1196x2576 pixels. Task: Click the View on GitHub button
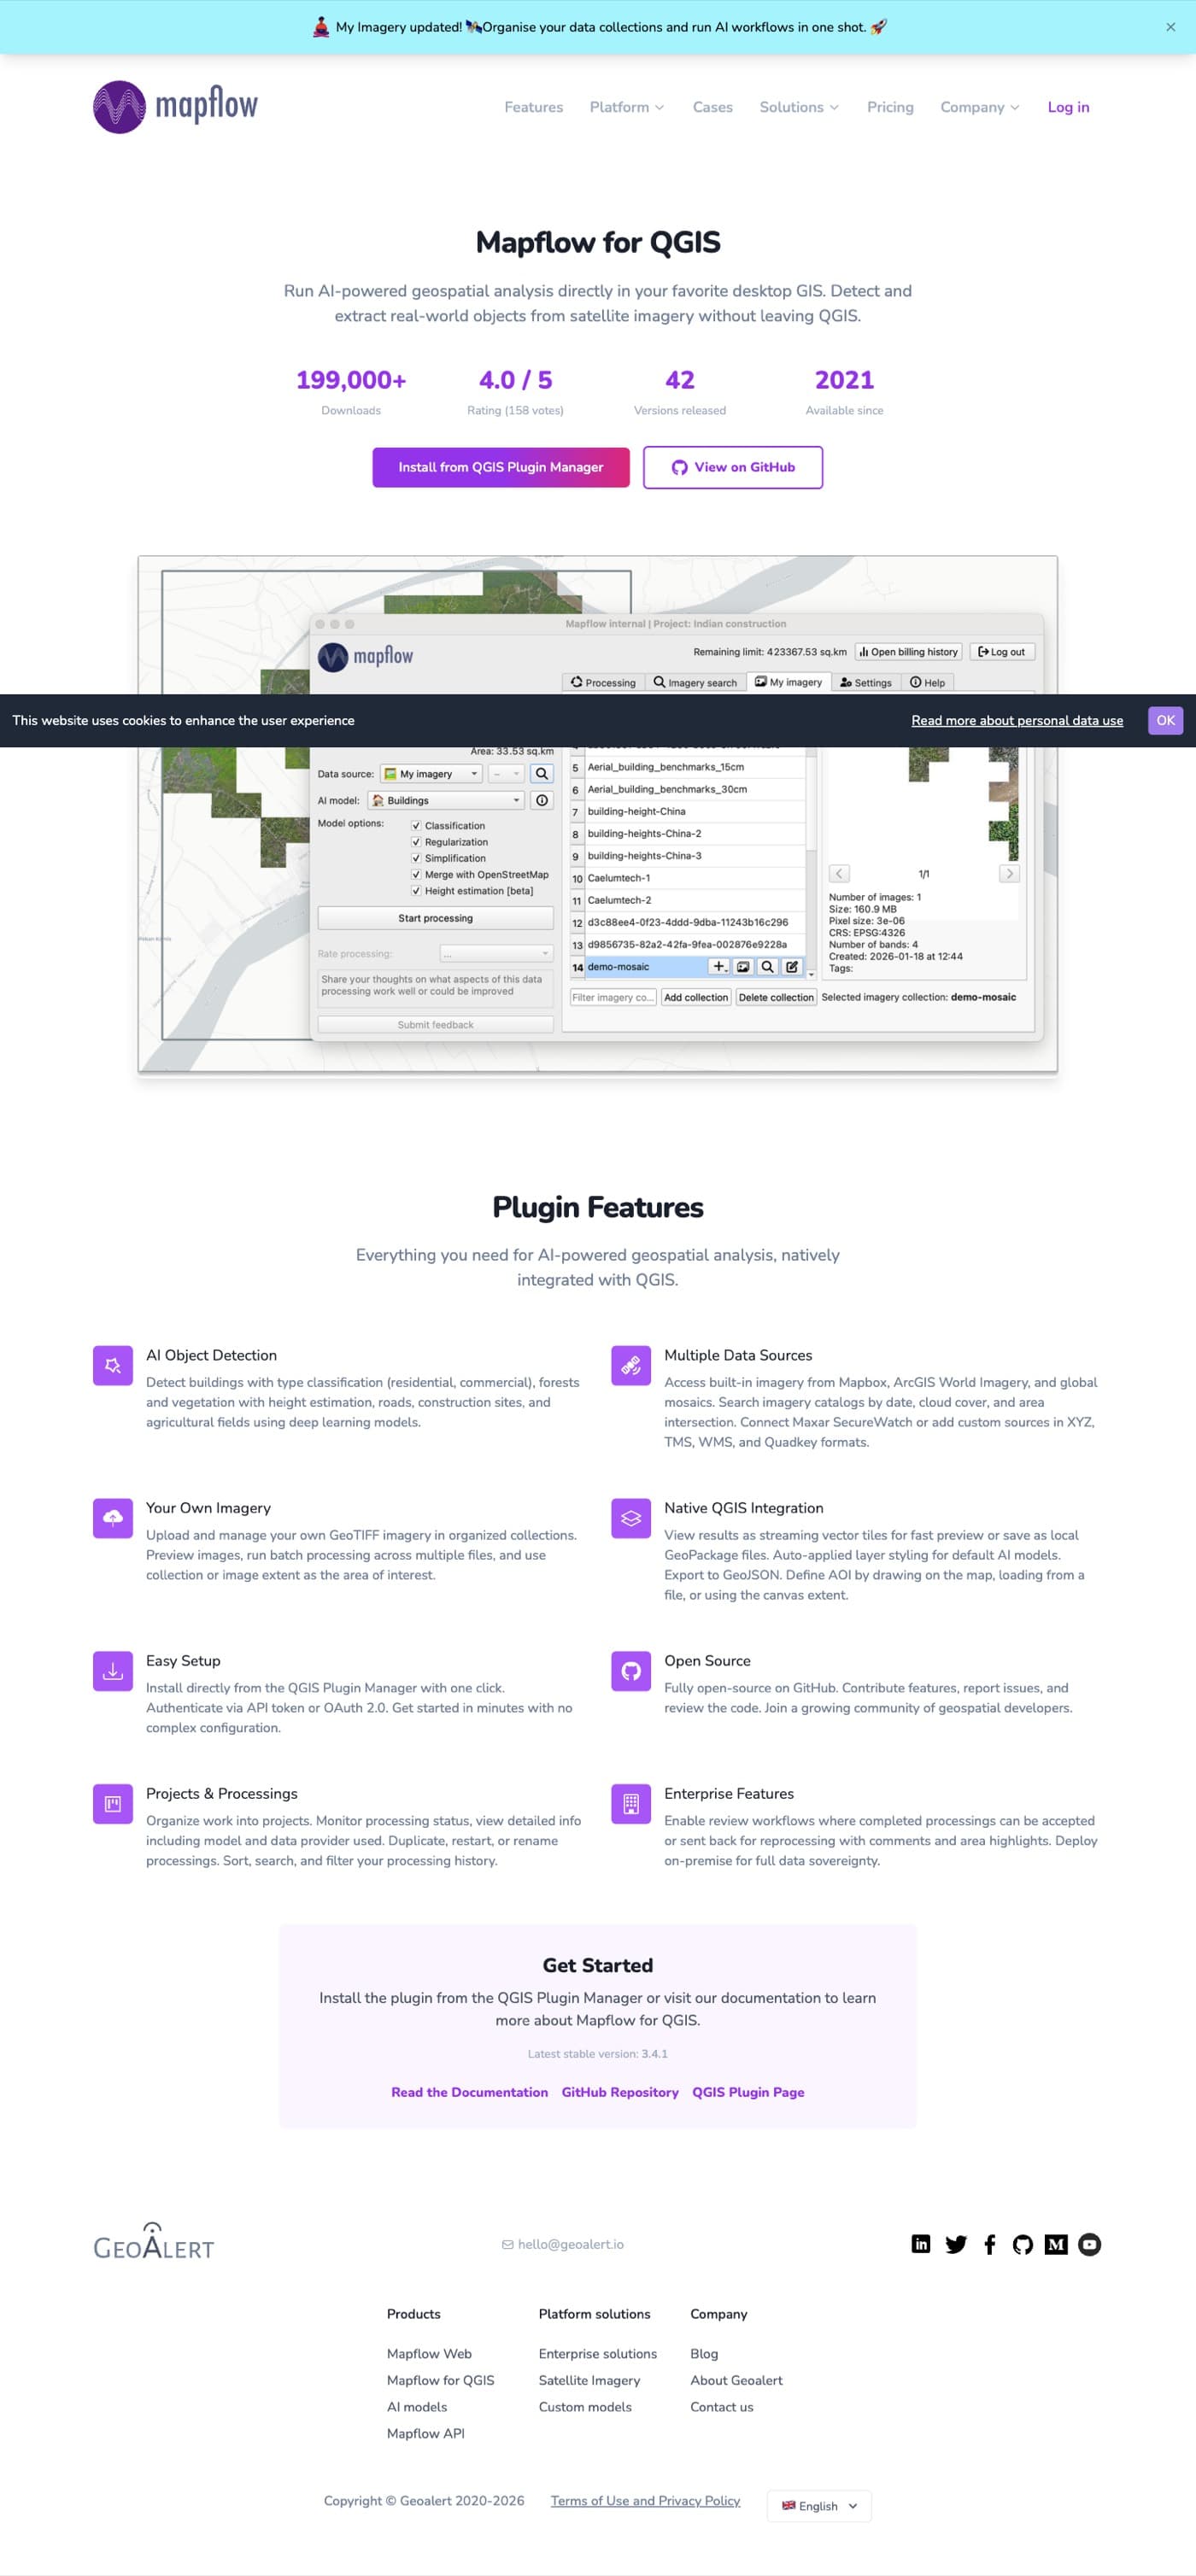pos(733,467)
